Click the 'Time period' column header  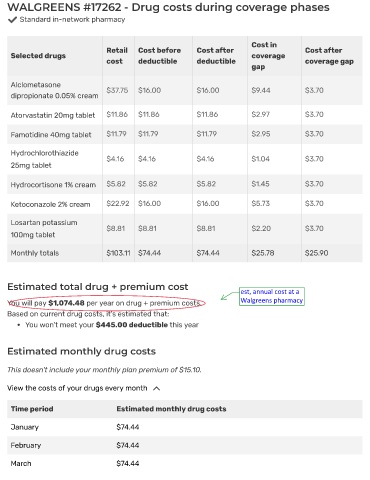coord(32,409)
